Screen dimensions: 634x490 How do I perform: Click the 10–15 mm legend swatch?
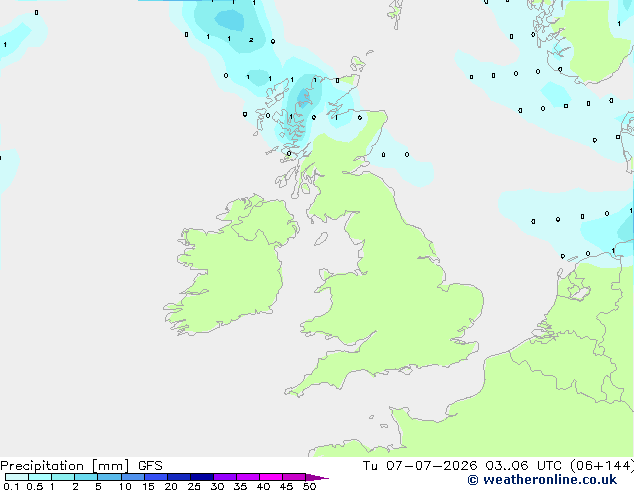[x=132, y=477]
